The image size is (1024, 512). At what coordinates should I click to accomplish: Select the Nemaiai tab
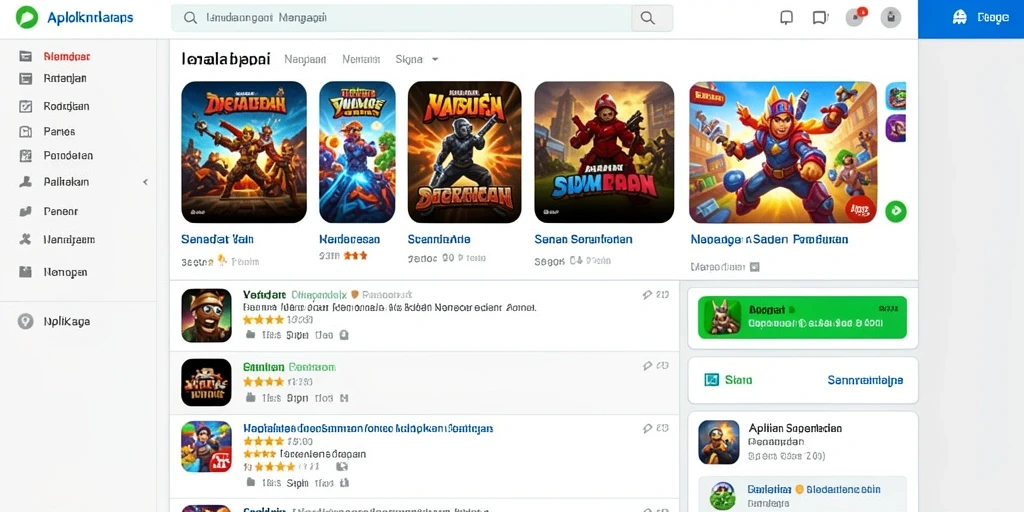tap(361, 59)
